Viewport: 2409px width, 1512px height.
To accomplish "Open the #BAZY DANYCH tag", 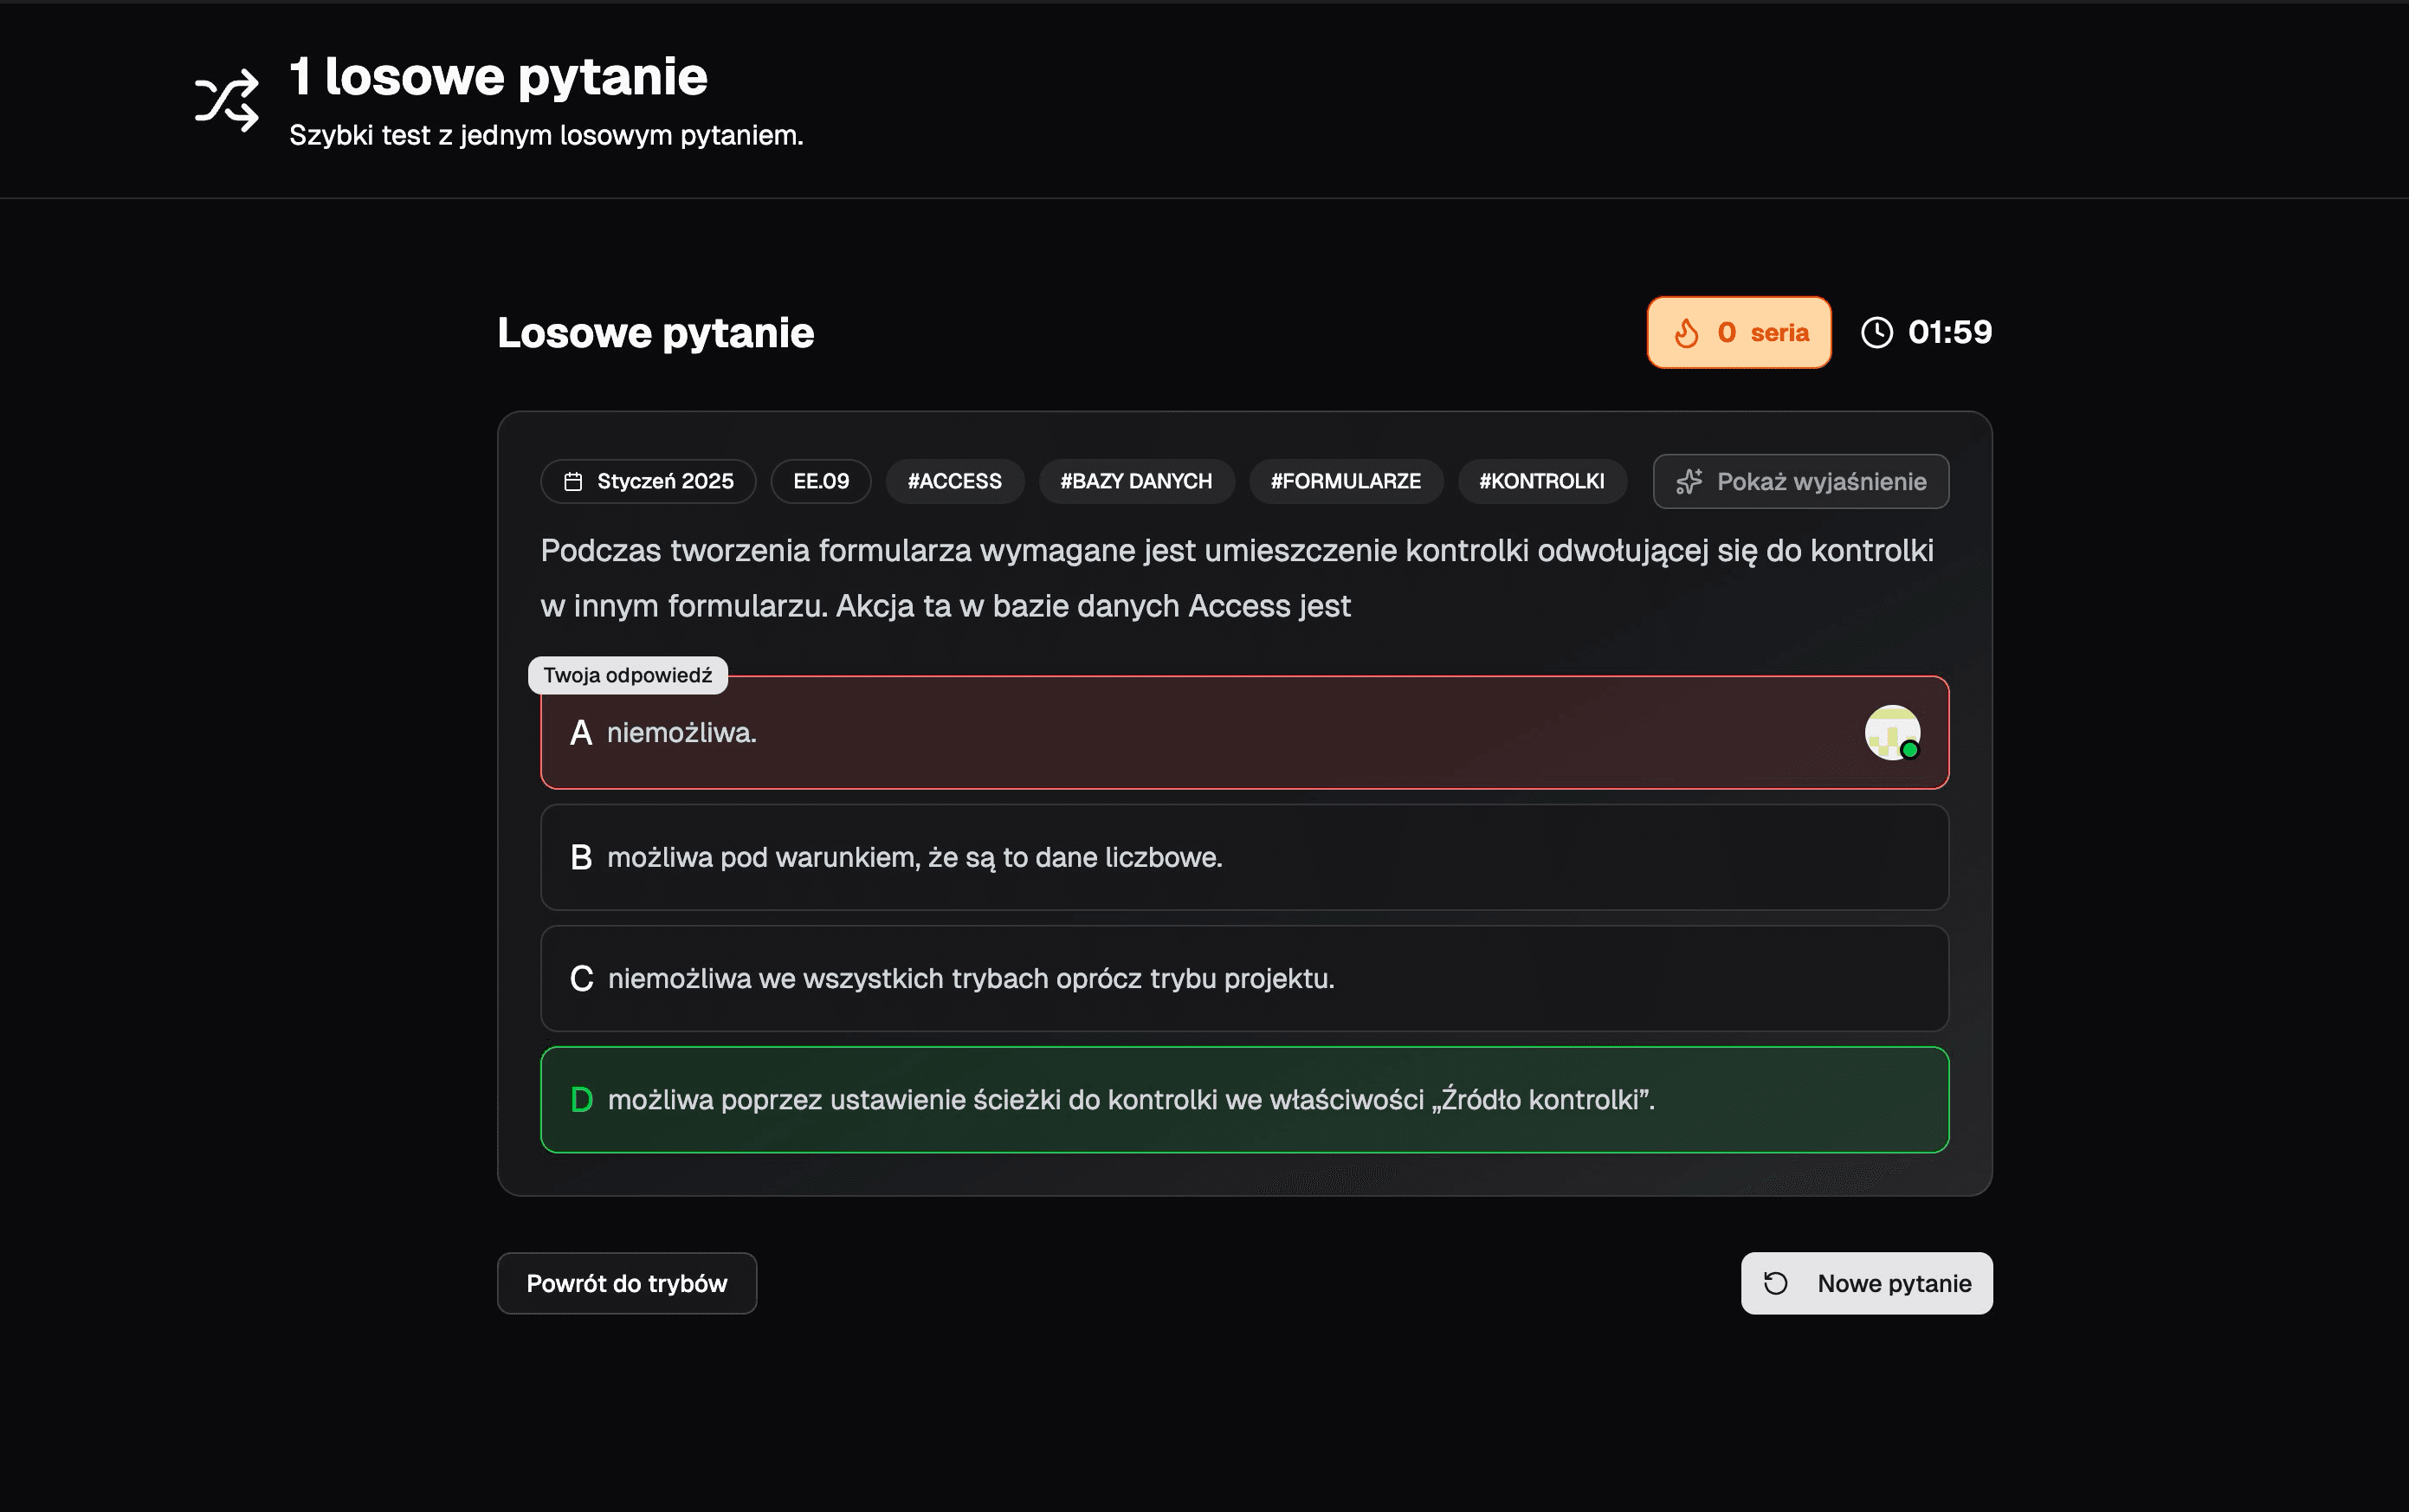I will 1137,482.
